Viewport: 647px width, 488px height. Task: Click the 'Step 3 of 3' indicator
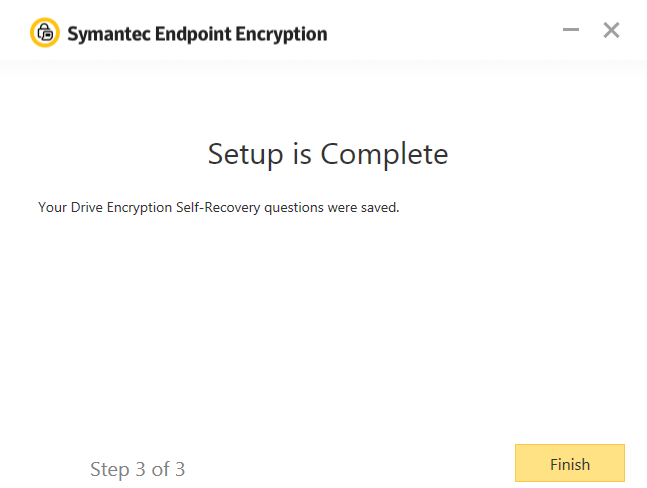[137, 469]
